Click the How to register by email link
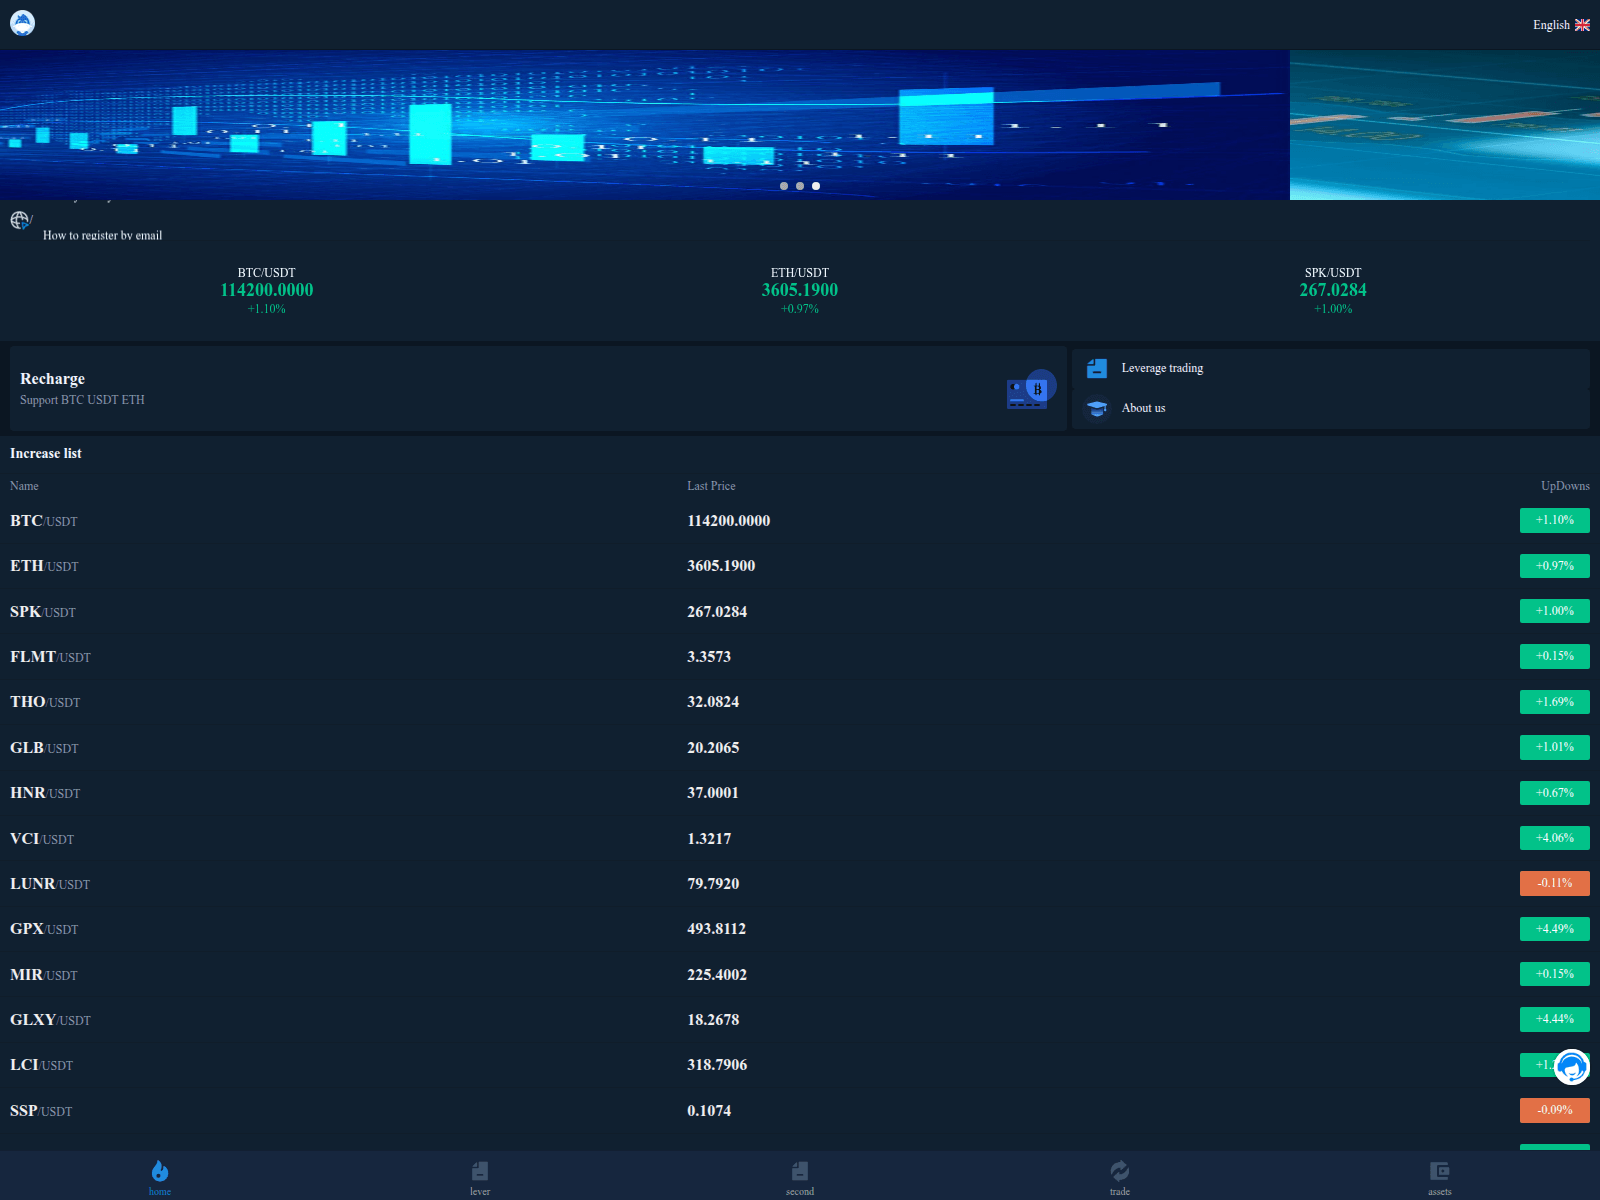Image resolution: width=1600 pixels, height=1200 pixels. point(102,235)
